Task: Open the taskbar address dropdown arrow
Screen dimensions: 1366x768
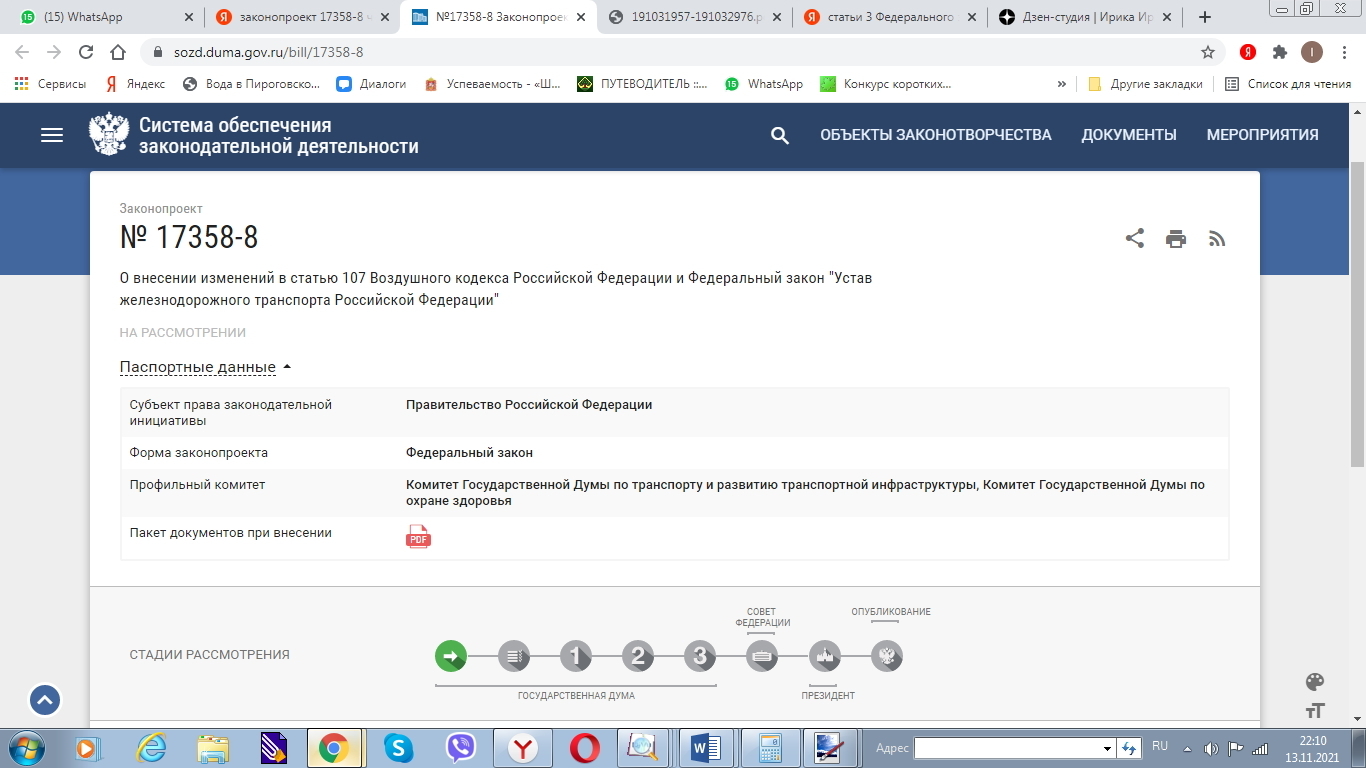Action: (x=1107, y=749)
